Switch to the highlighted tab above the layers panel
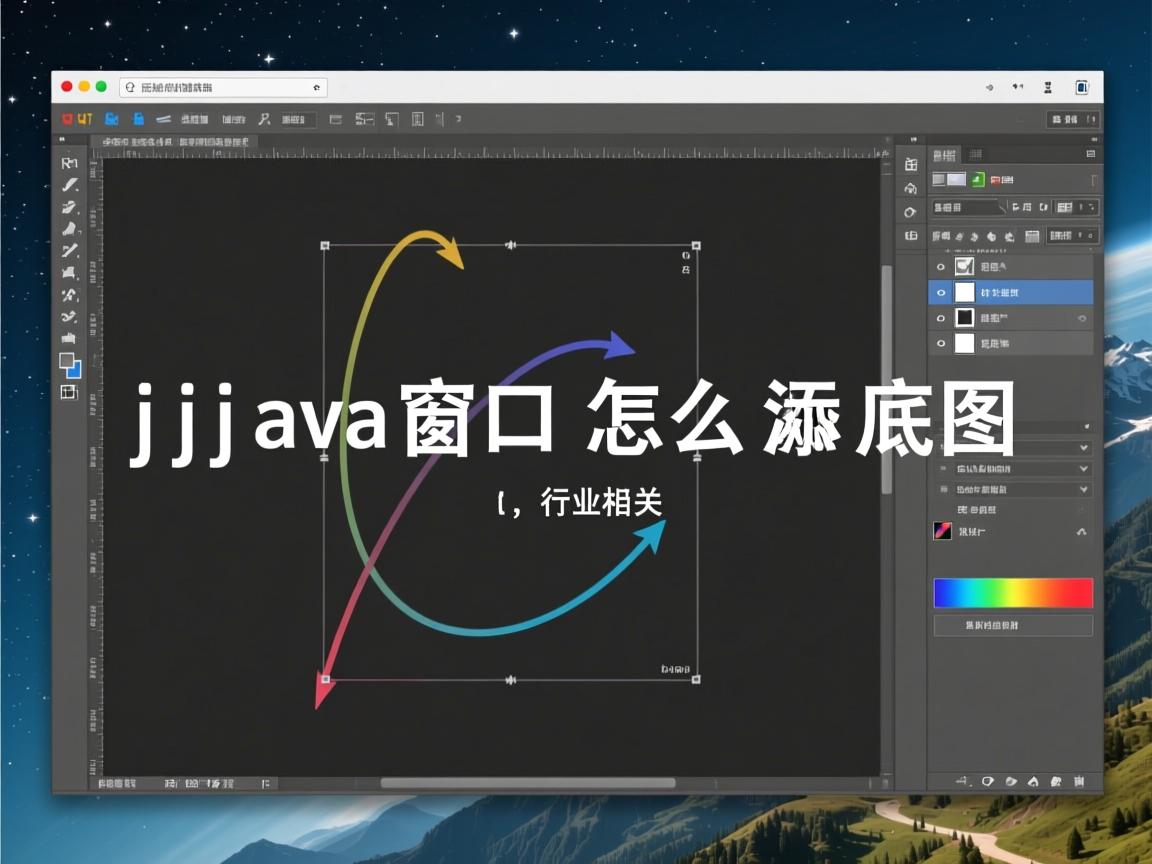This screenshot has height=864, width=1152. pos(945,155)
